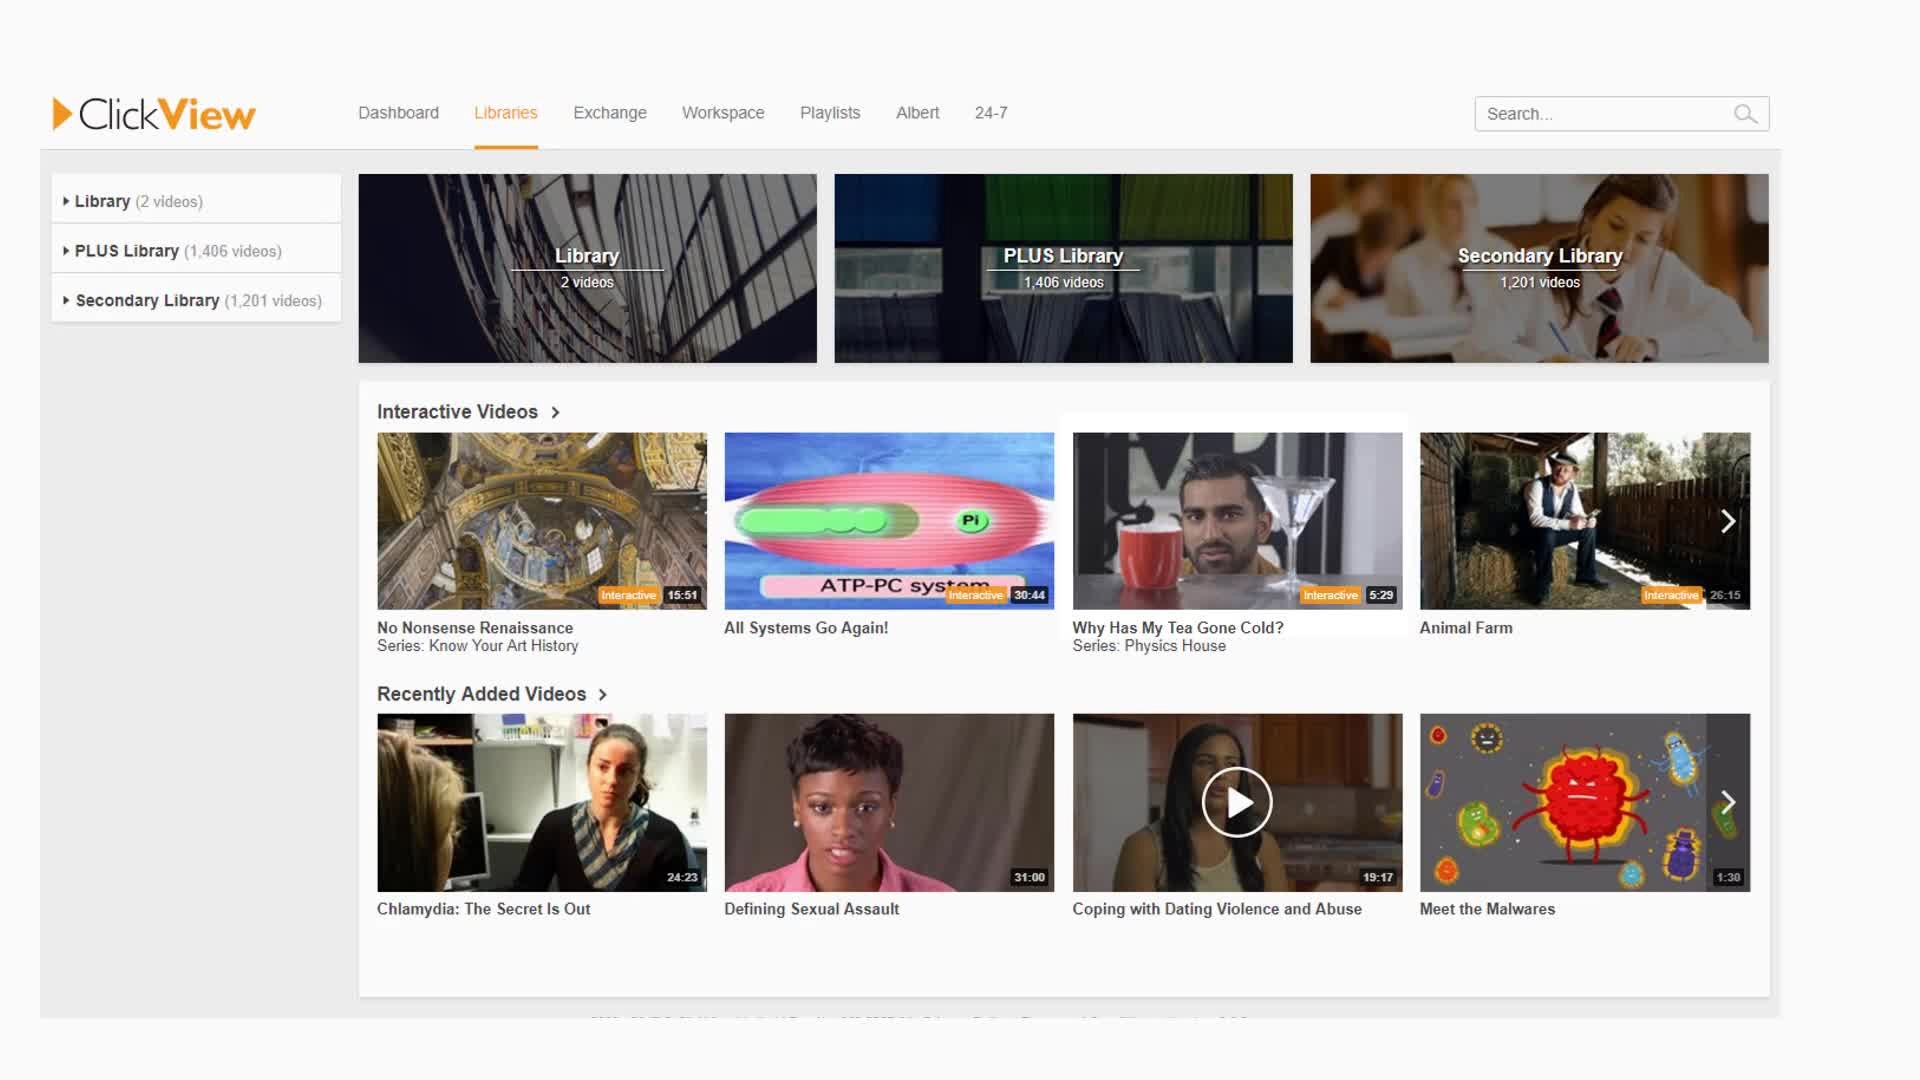Open the Defining Sexual Assault video
Screen dimensions: 1920x1080
[888, 802]
